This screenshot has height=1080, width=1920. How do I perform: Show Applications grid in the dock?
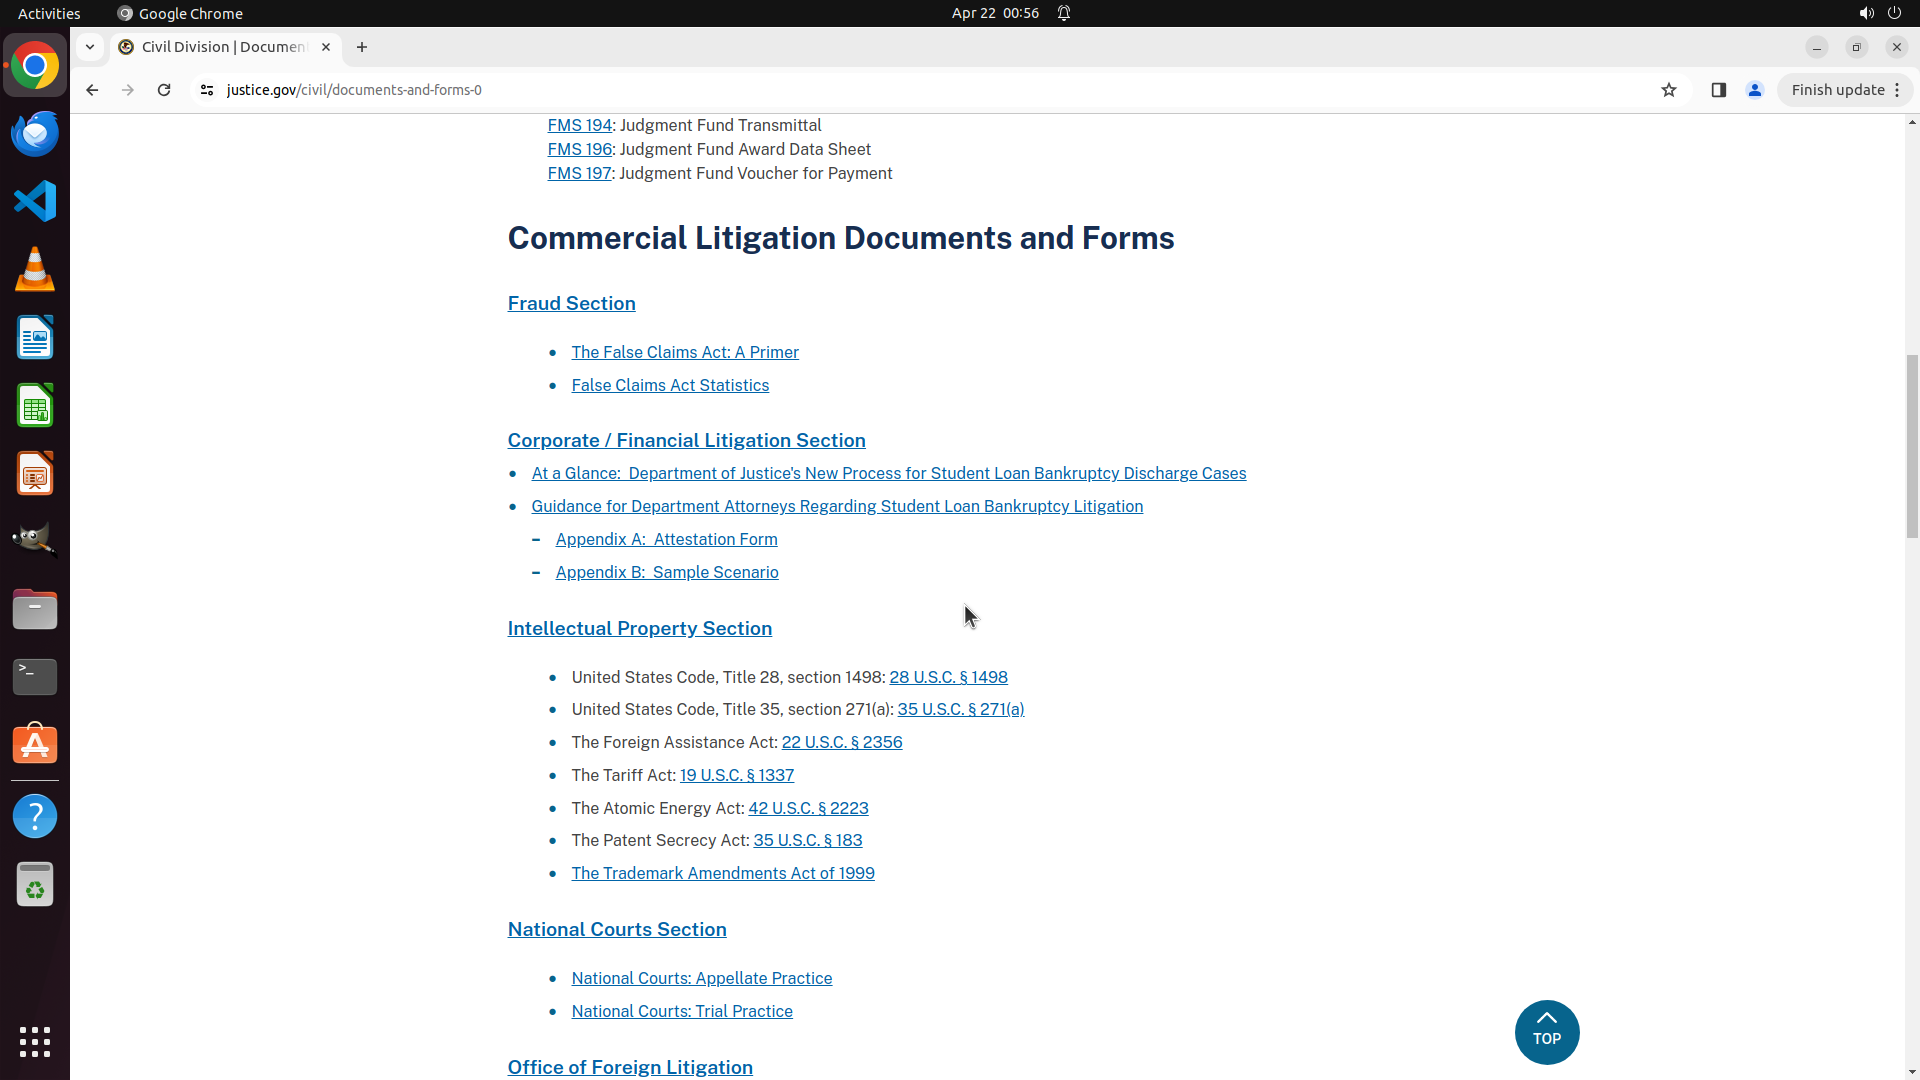pos(35,1041)
